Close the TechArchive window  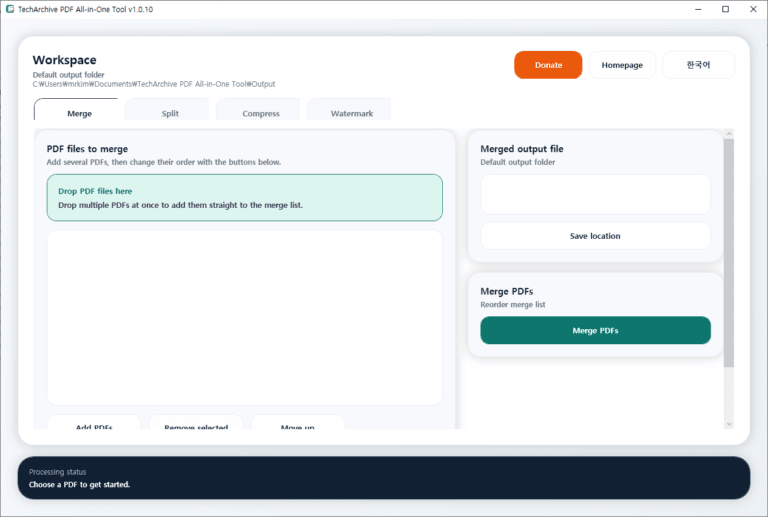pos(753,9)
